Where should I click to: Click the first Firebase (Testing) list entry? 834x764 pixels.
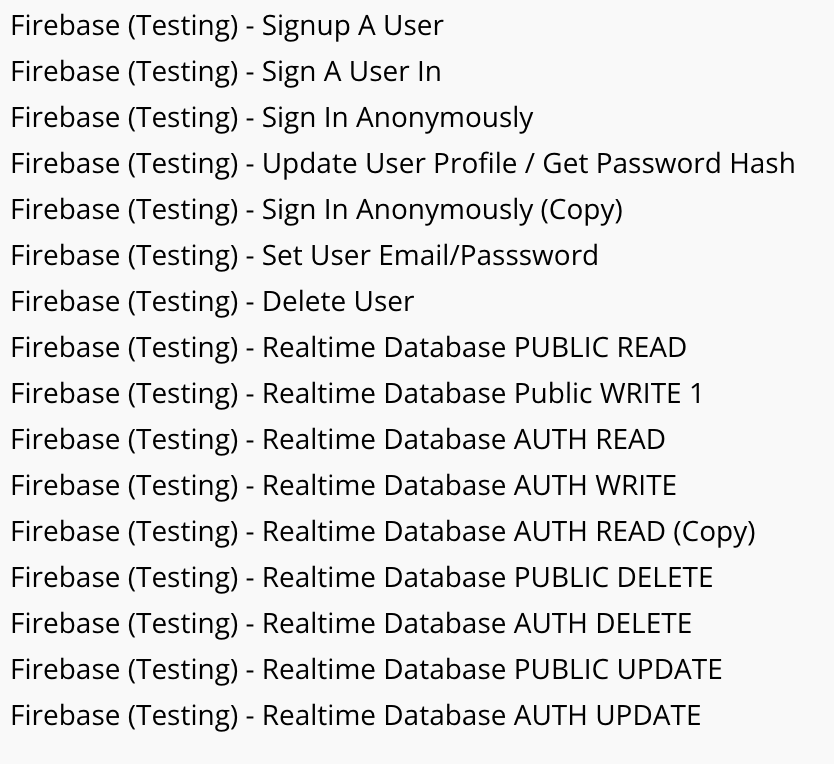coord(227,26)
